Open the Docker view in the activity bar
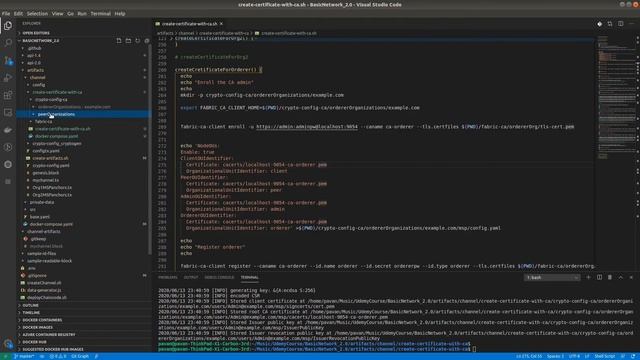This screenshot has width=640, height=360. click(8, 130)
